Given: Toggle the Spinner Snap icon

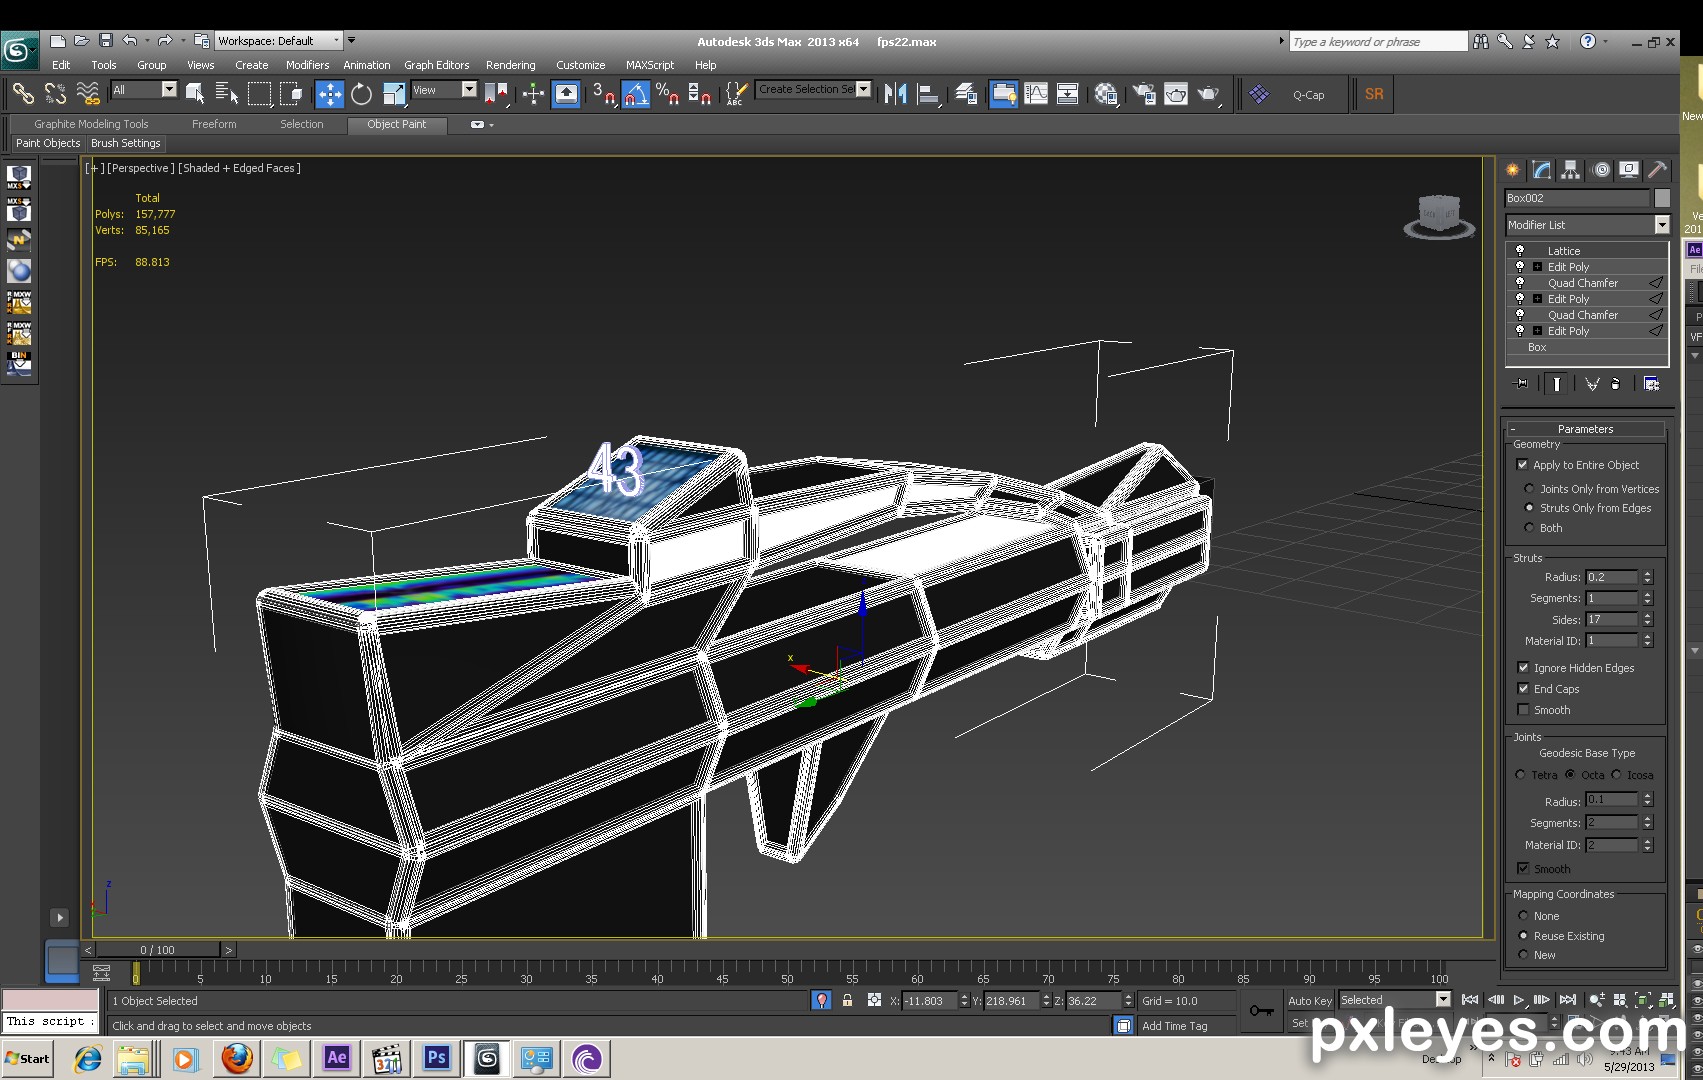Looking at the screenshot, I should click(699, 94).
